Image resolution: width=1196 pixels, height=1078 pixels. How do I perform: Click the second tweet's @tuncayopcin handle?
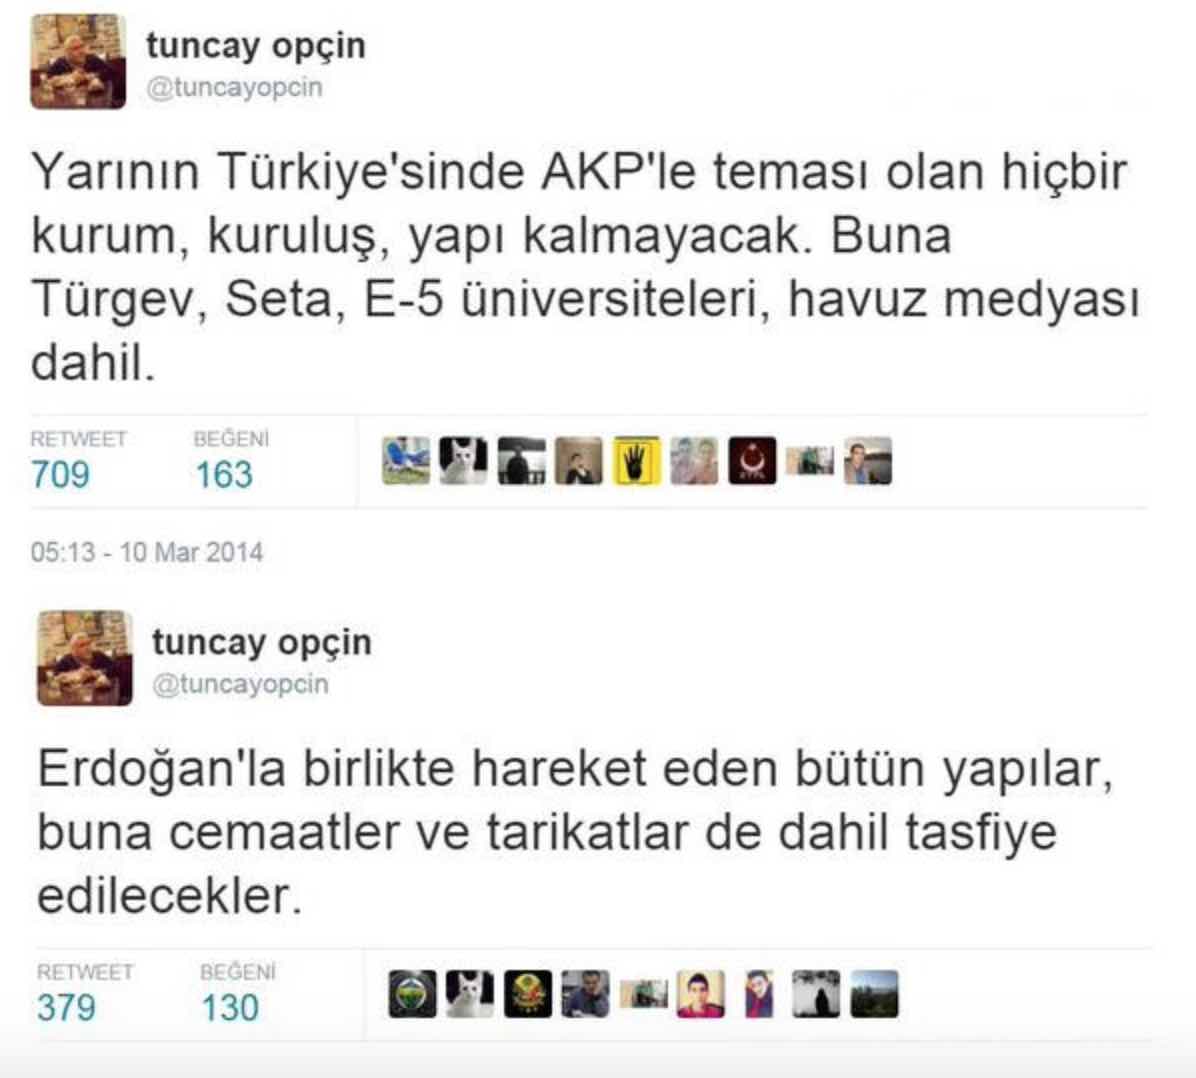240,684
